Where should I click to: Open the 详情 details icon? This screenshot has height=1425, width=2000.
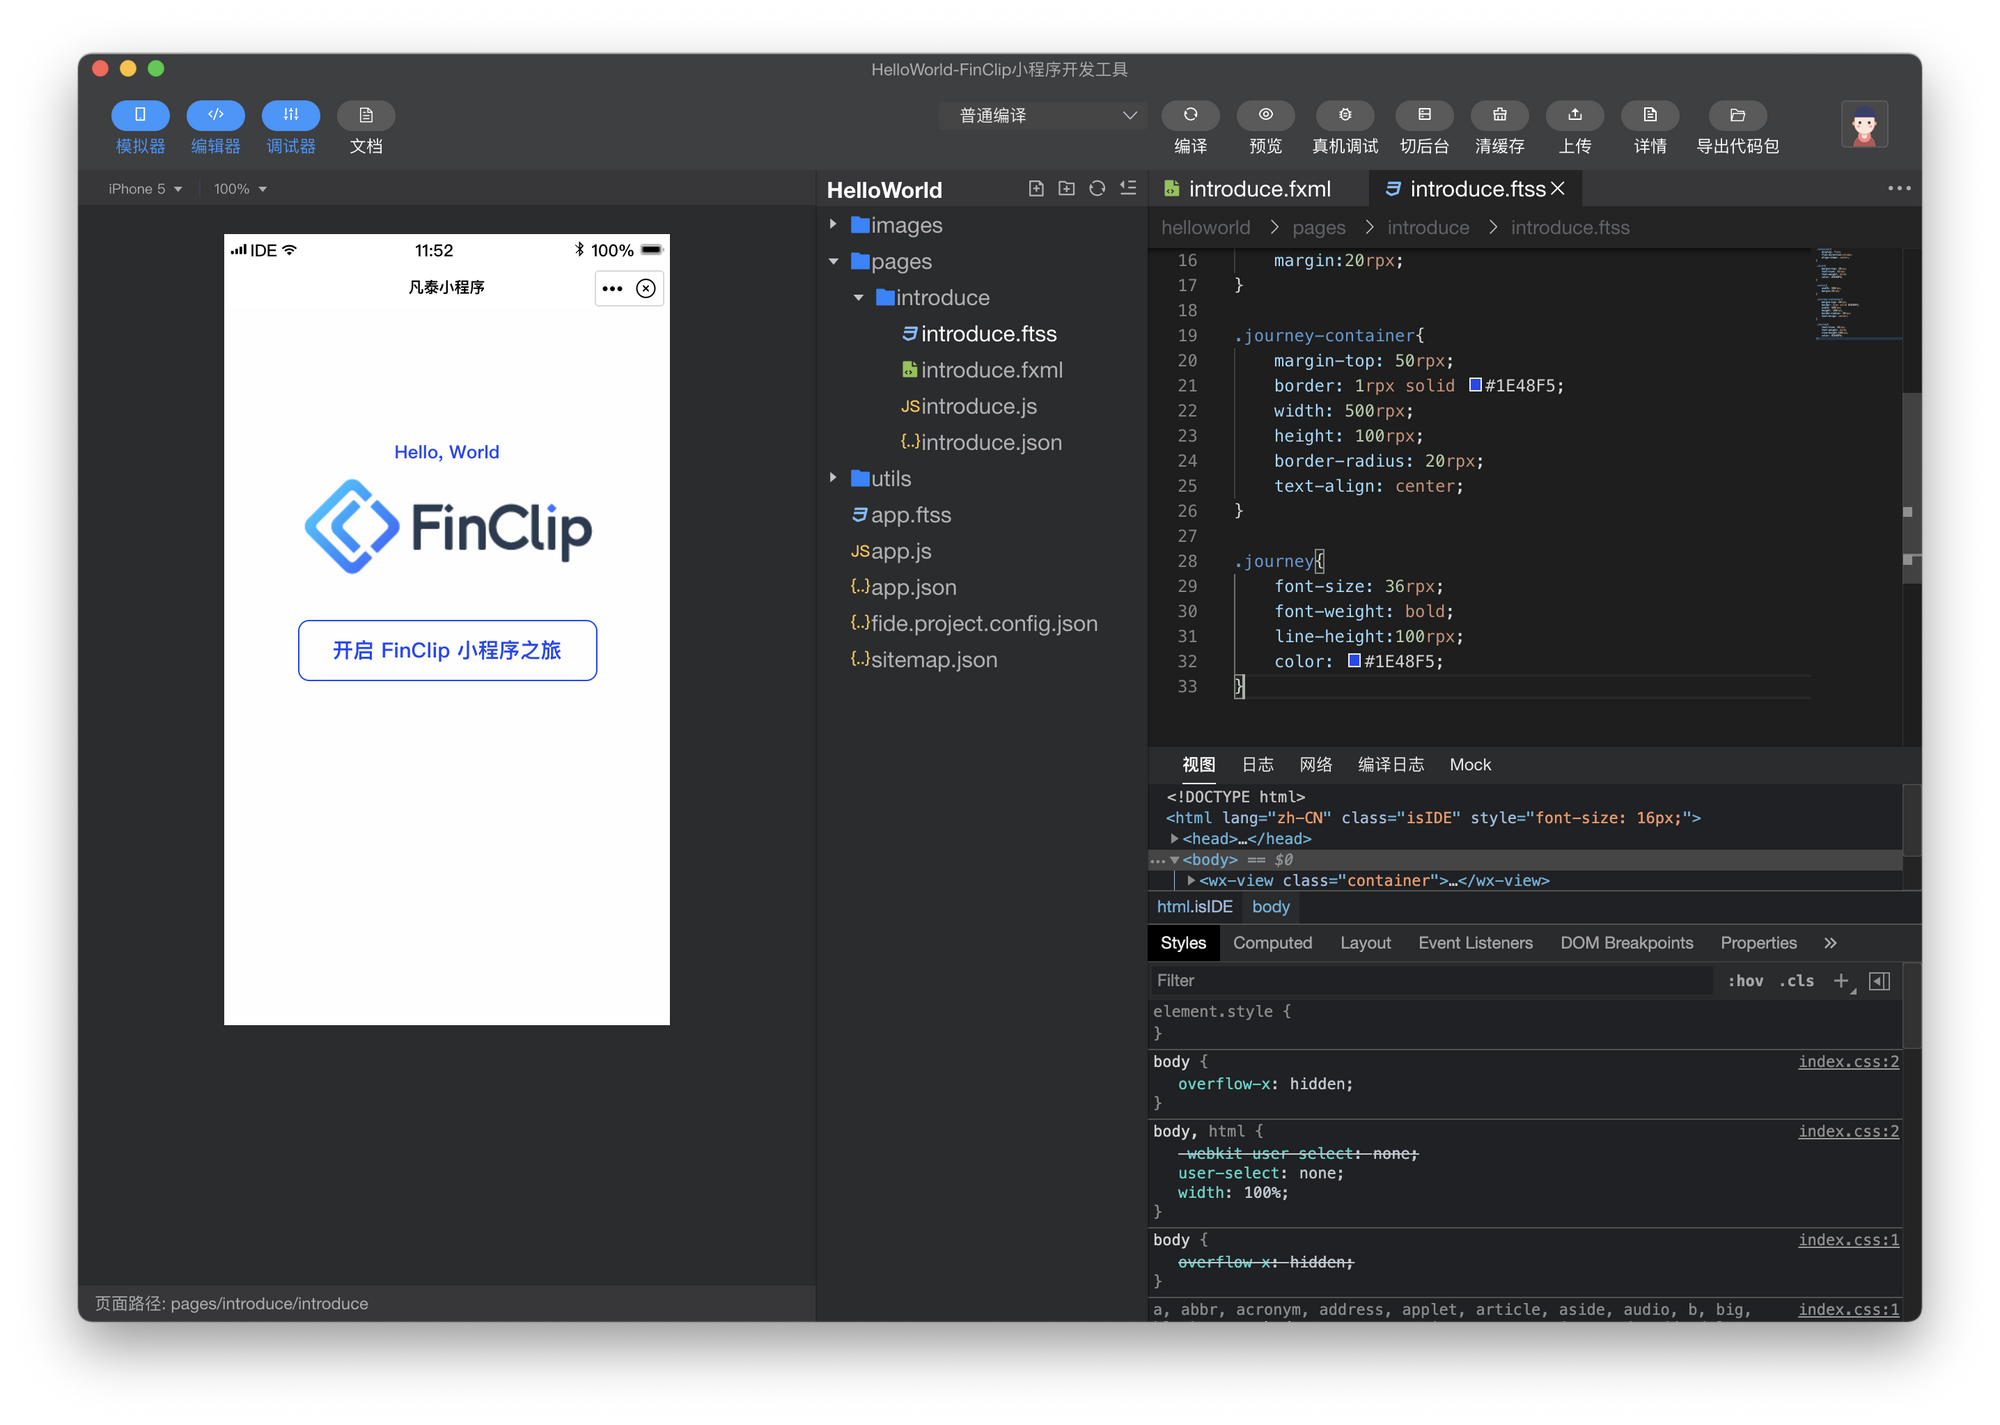[x=1650, y=115]
